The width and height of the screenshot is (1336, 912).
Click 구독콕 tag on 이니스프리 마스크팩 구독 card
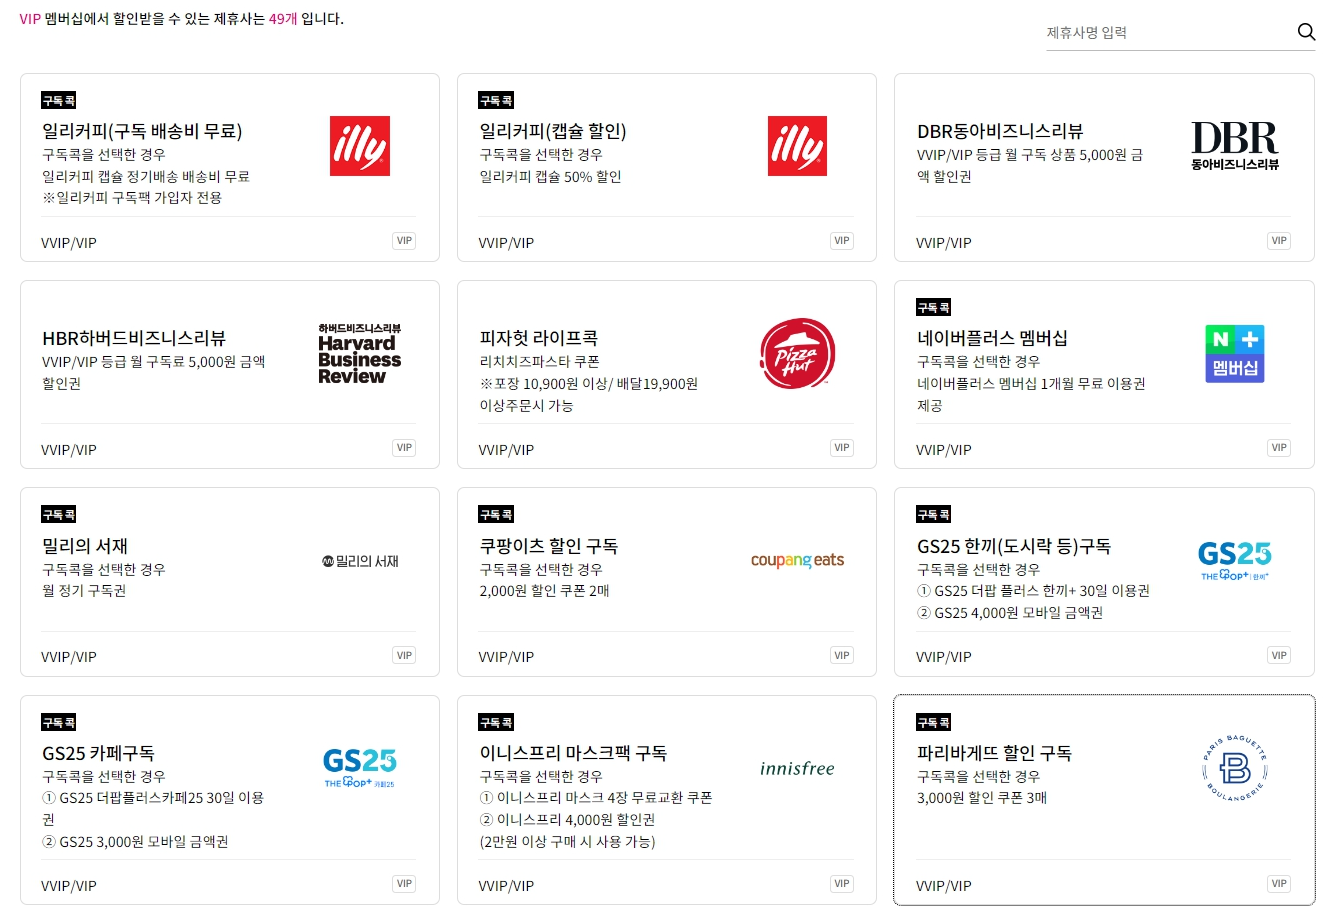[x=496, y=722]
